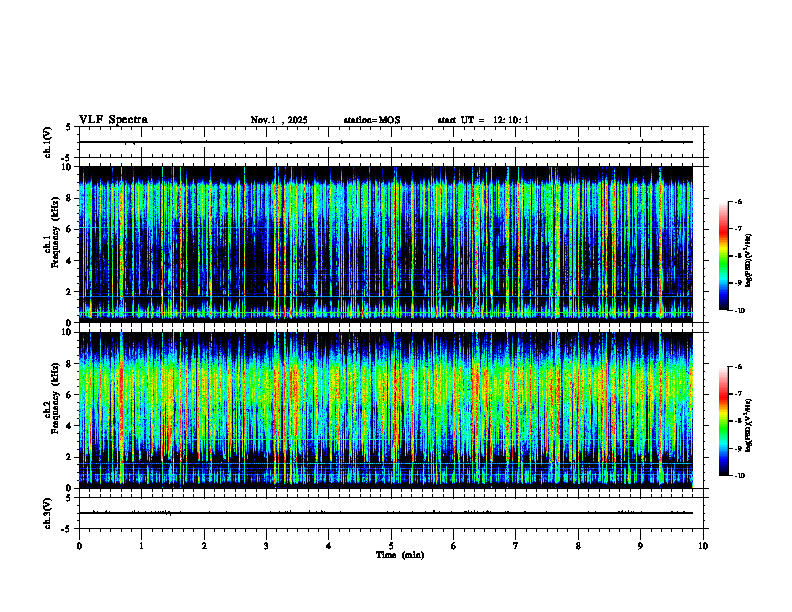Viewport: 792px width, 612px height.
Task: Click time axis tick label "7"
Action: coord(516,546)
